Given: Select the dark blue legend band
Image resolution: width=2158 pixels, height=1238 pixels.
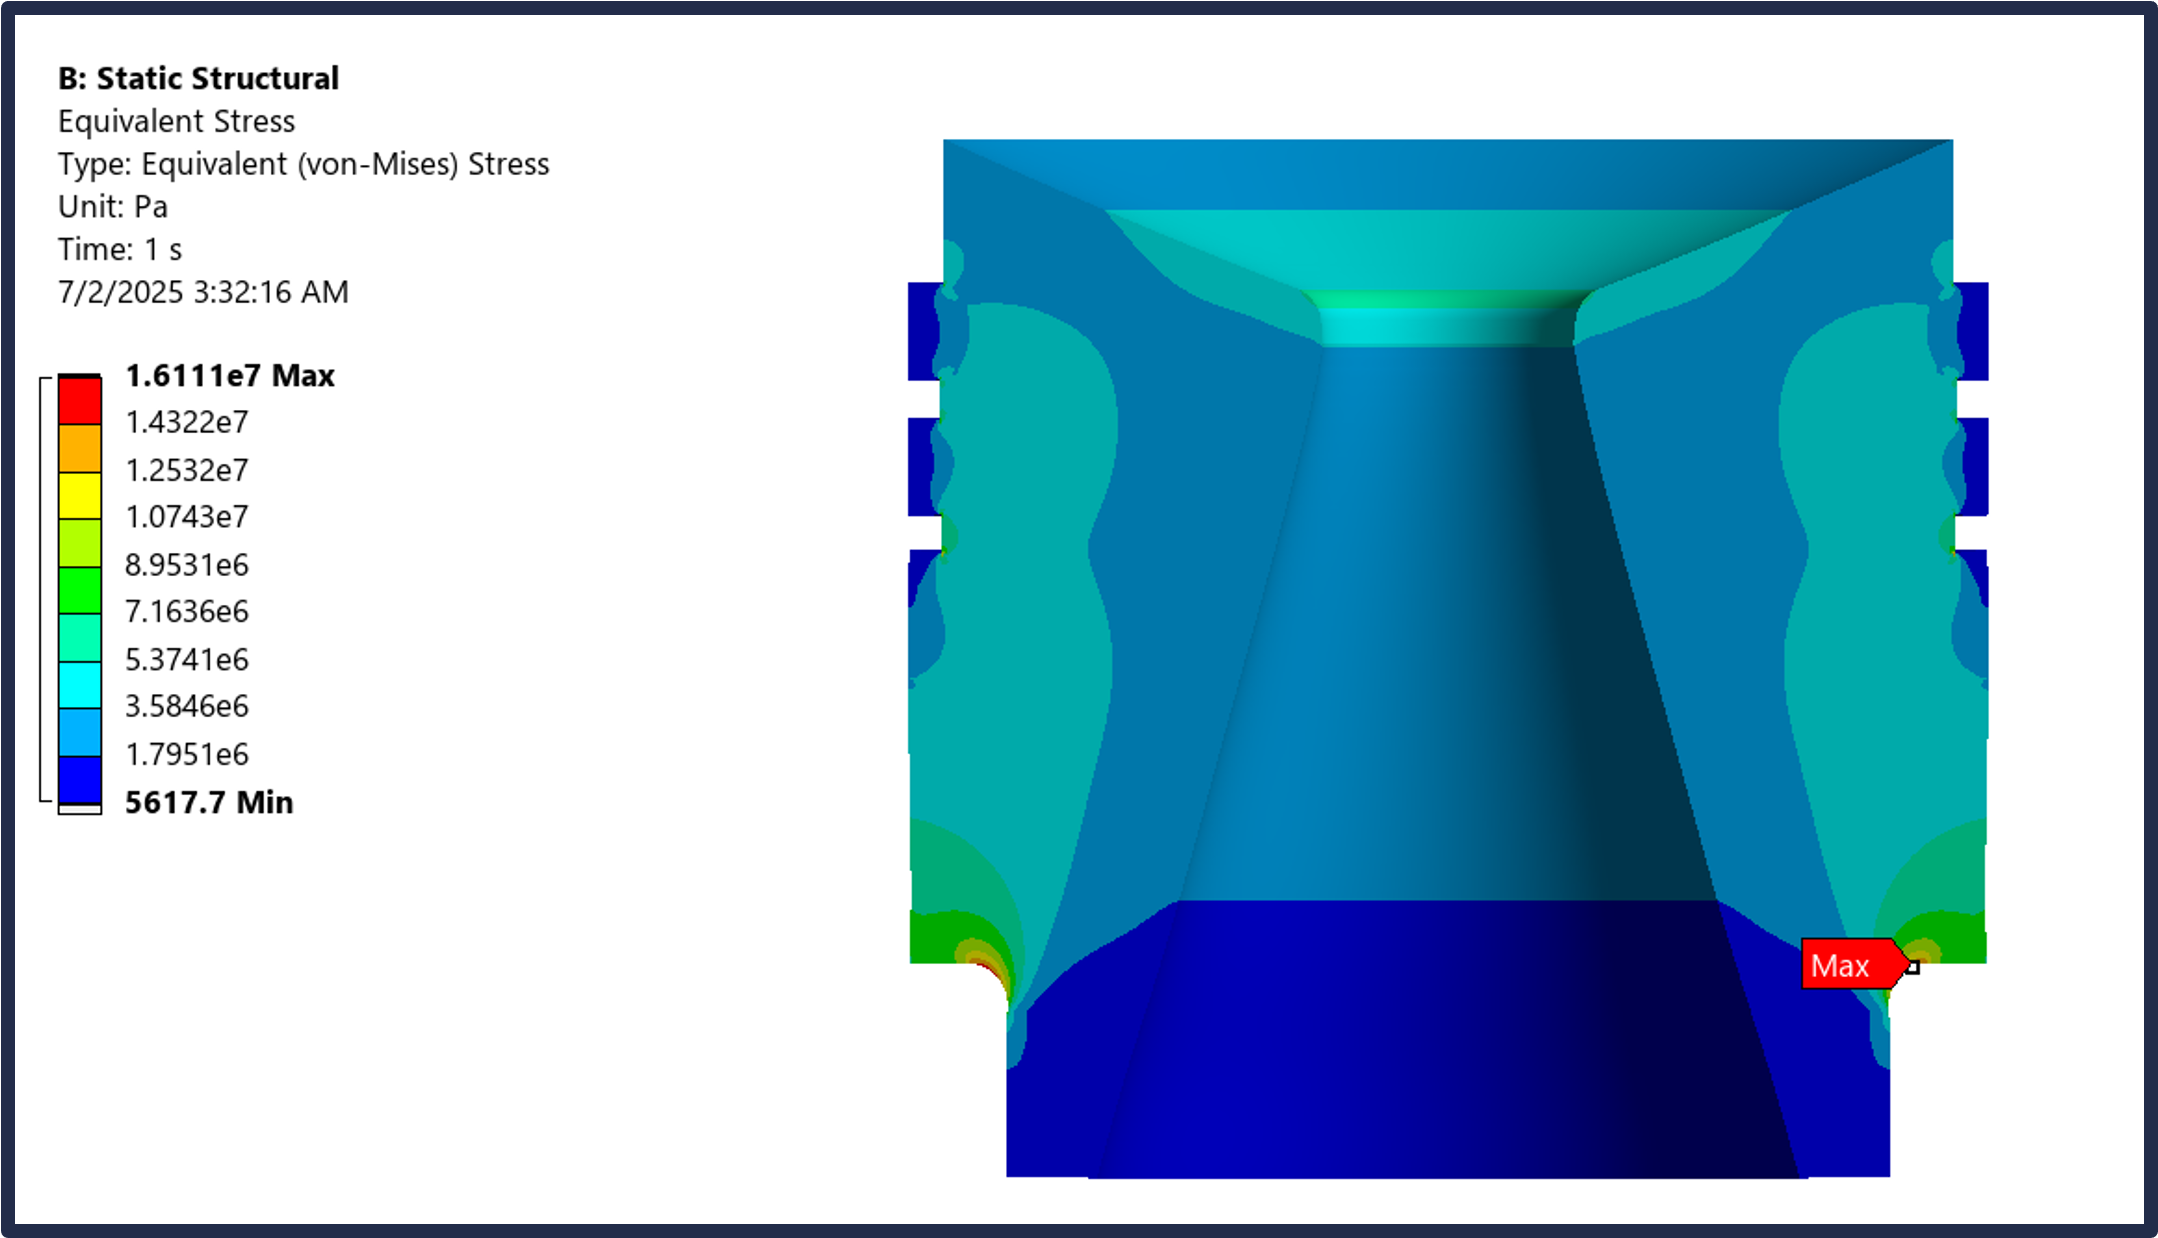Looking at the screenshot, I should click(80, 780).
